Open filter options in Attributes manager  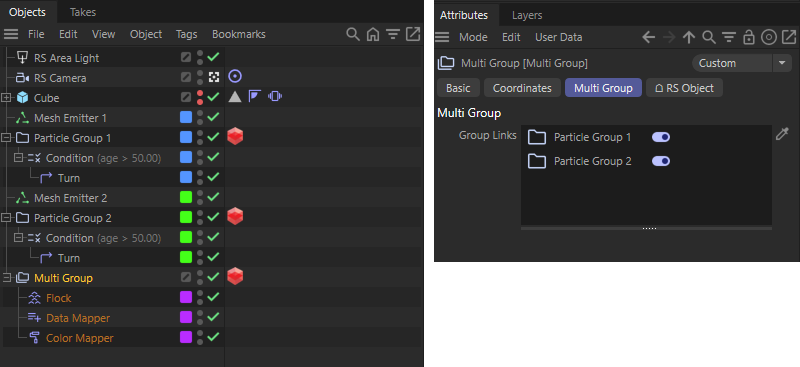pos(729,37)
